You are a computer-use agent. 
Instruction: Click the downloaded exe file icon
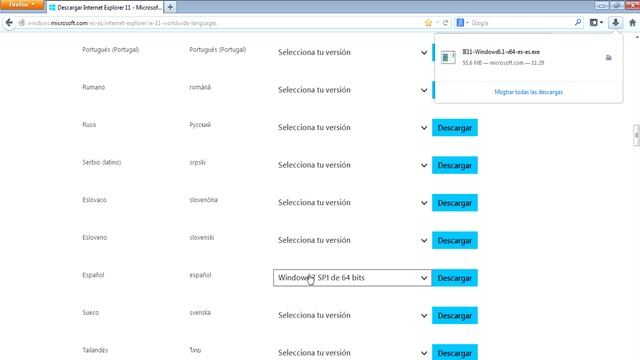[x=448, y=57]
